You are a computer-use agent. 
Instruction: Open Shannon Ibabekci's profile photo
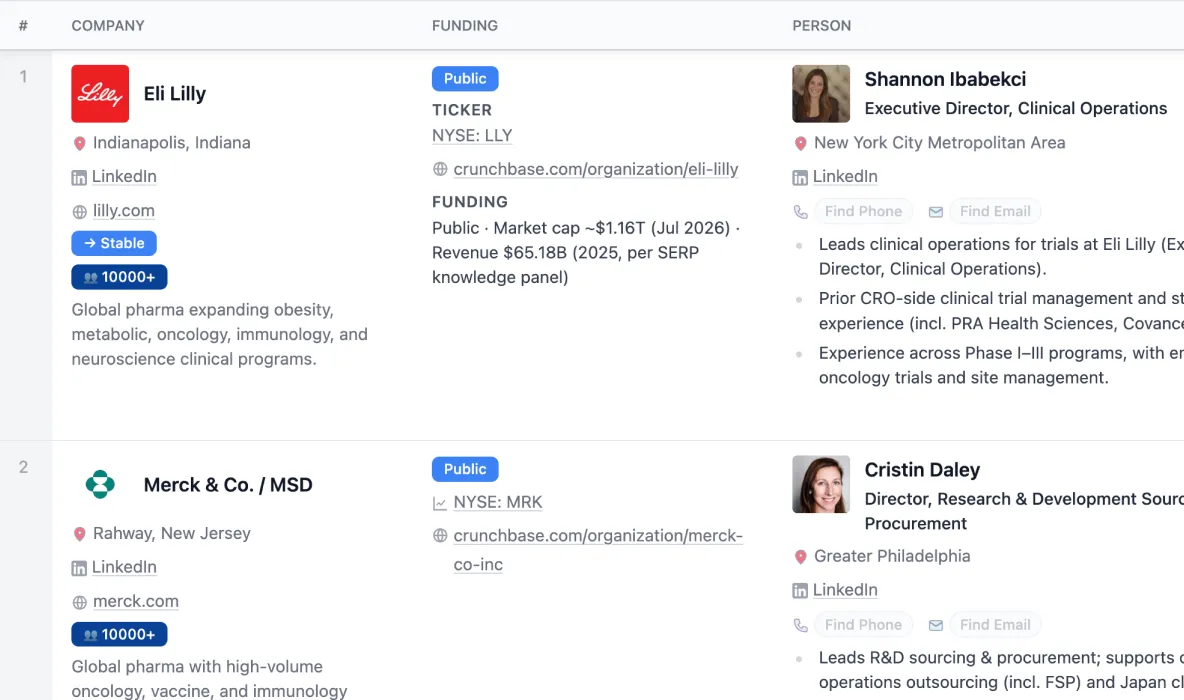[821, 94]
